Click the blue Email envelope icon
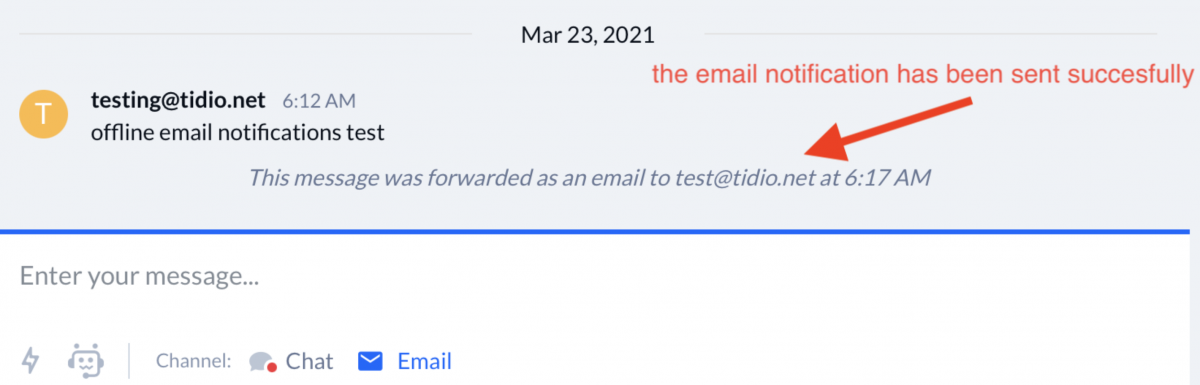This screenshot has width=1200, height=385. 371,361
